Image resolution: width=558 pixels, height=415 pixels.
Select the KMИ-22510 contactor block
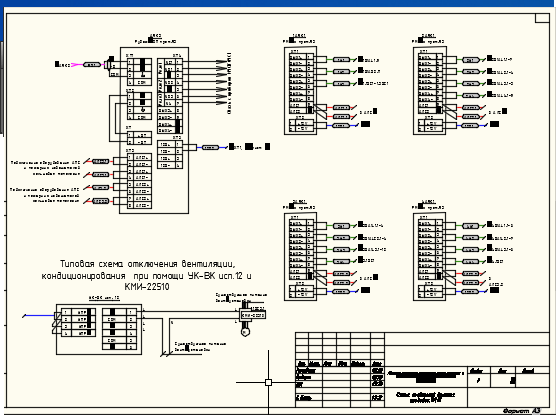click(x=253, y=315)
